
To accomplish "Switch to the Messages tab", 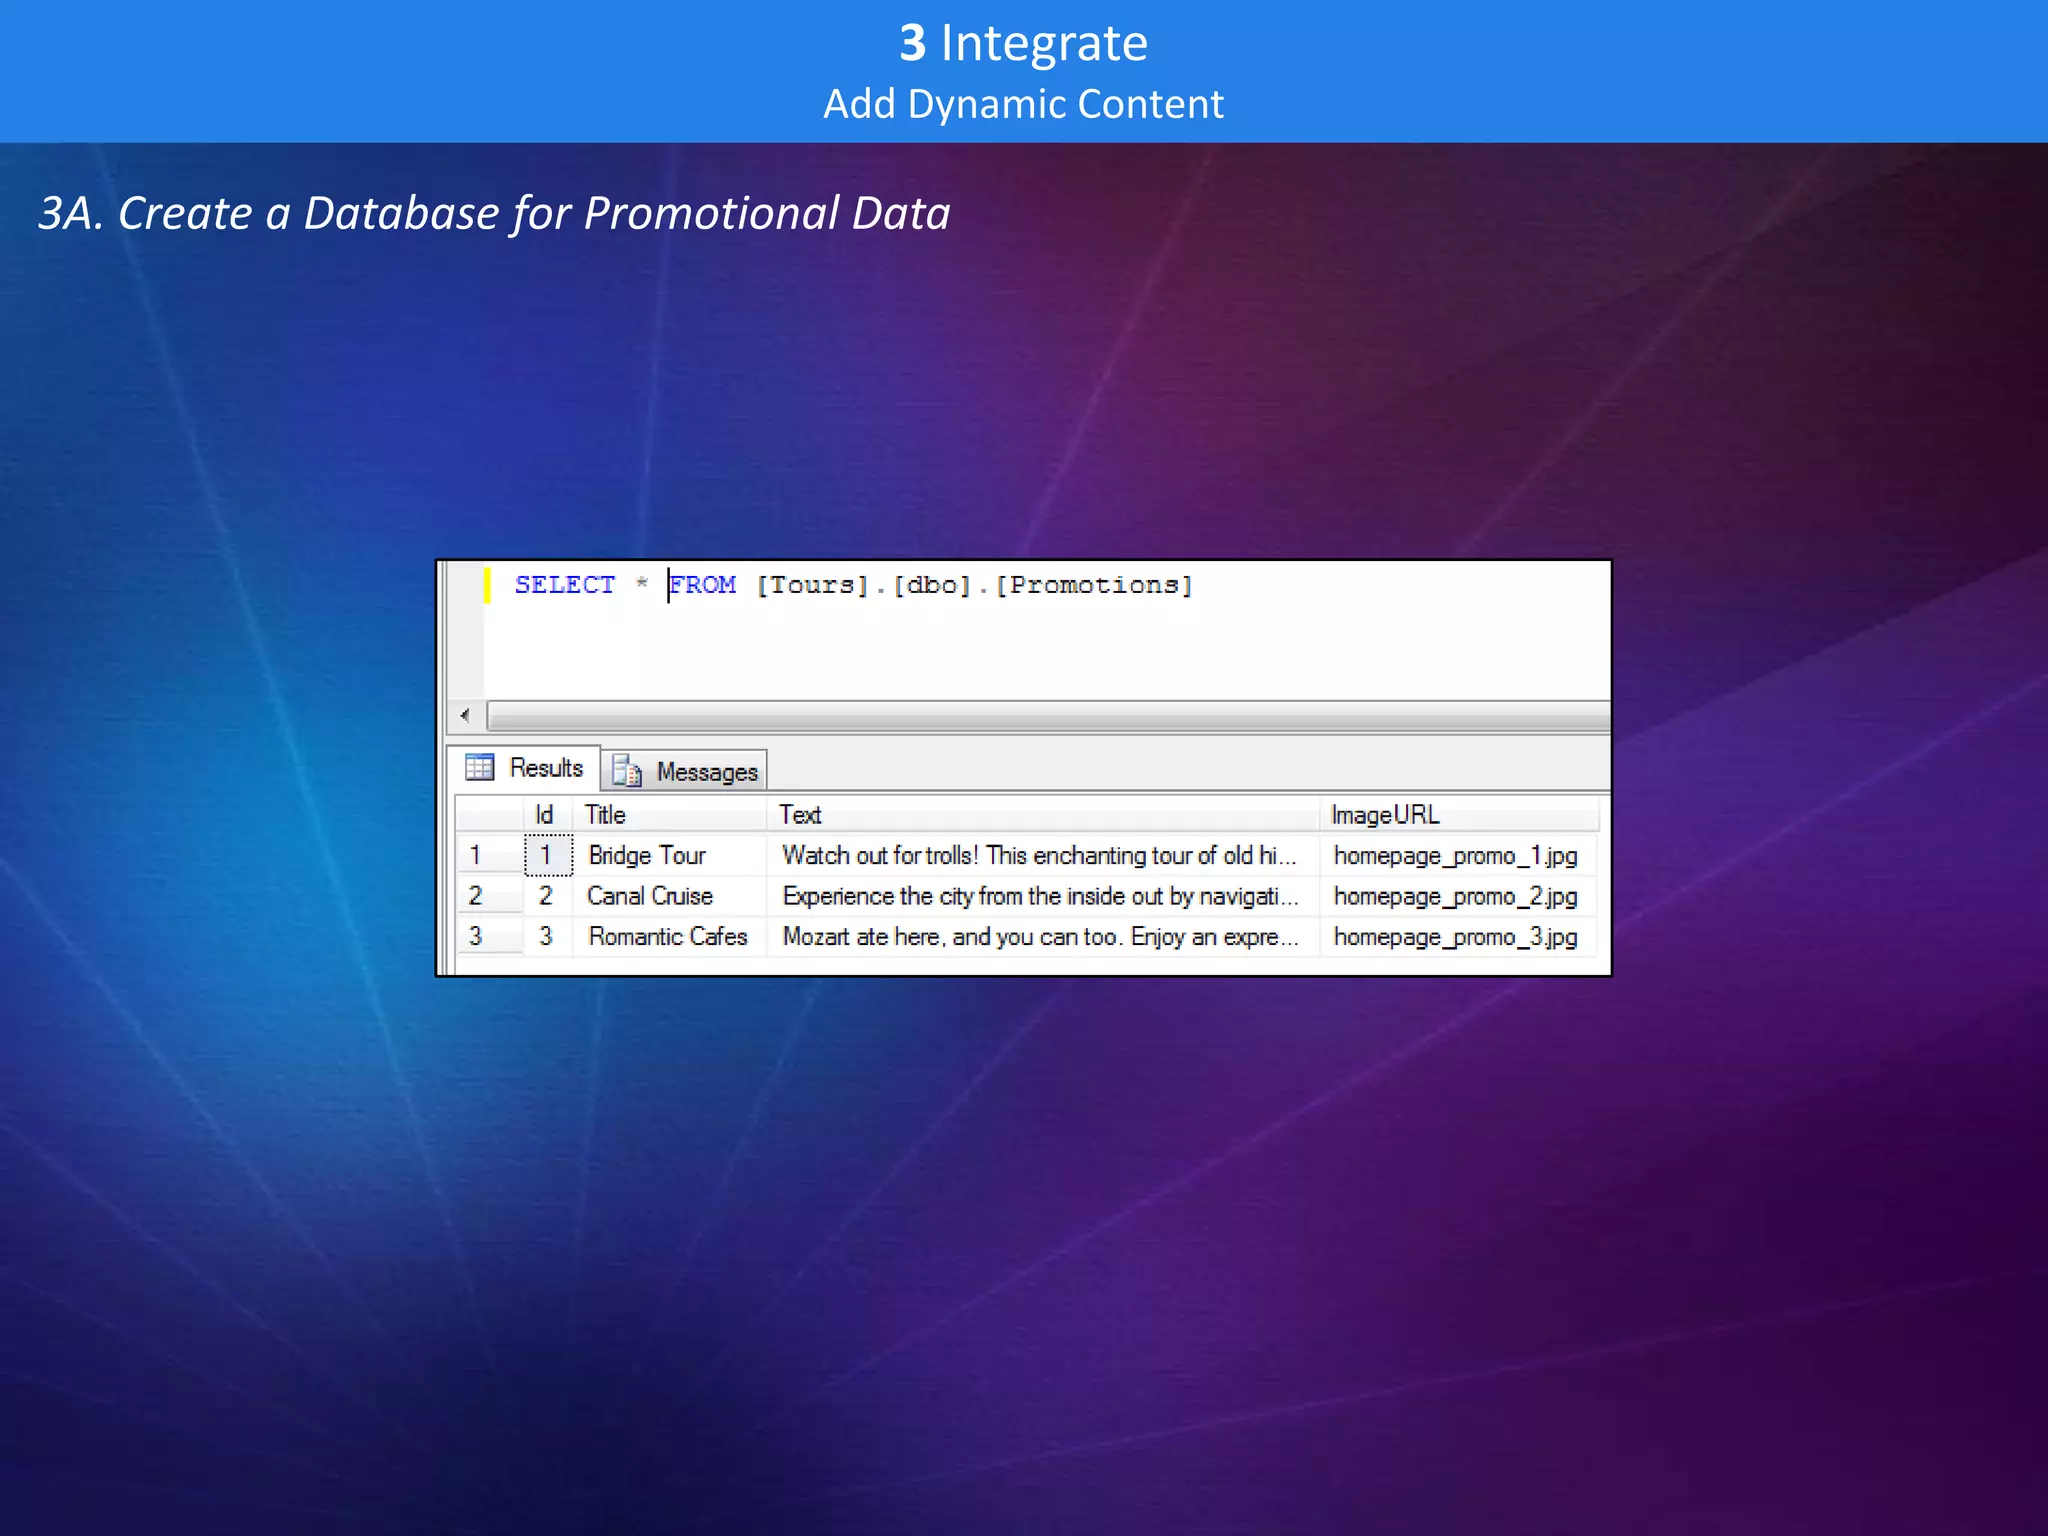I will [x=685, y=771].
